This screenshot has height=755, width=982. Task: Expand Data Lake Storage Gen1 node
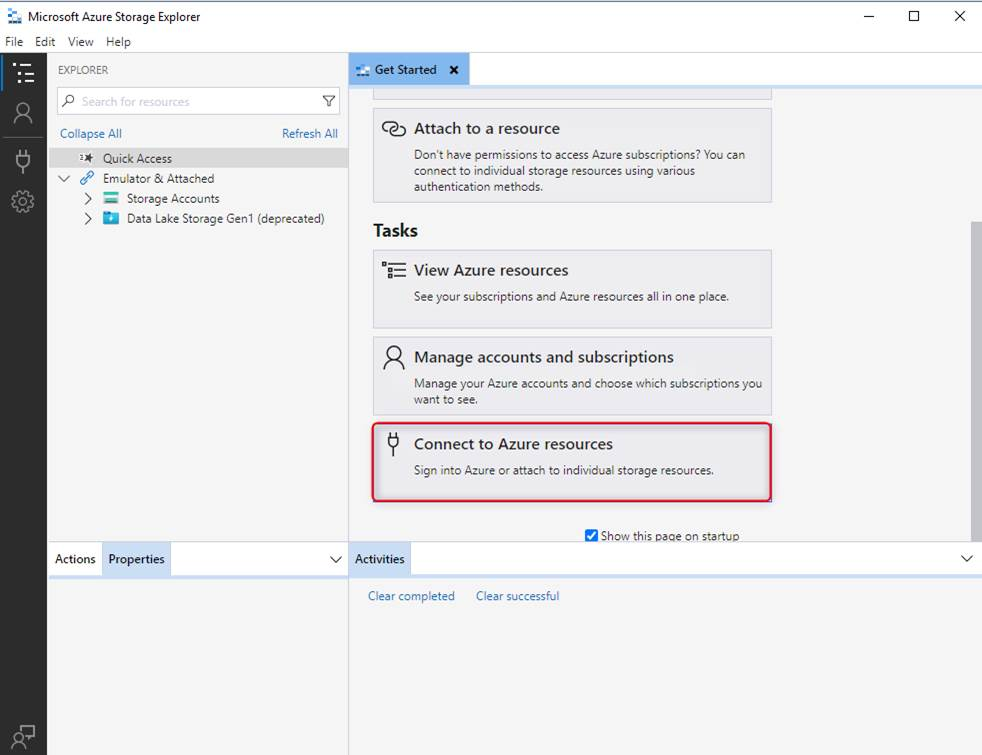pos(88,219)
